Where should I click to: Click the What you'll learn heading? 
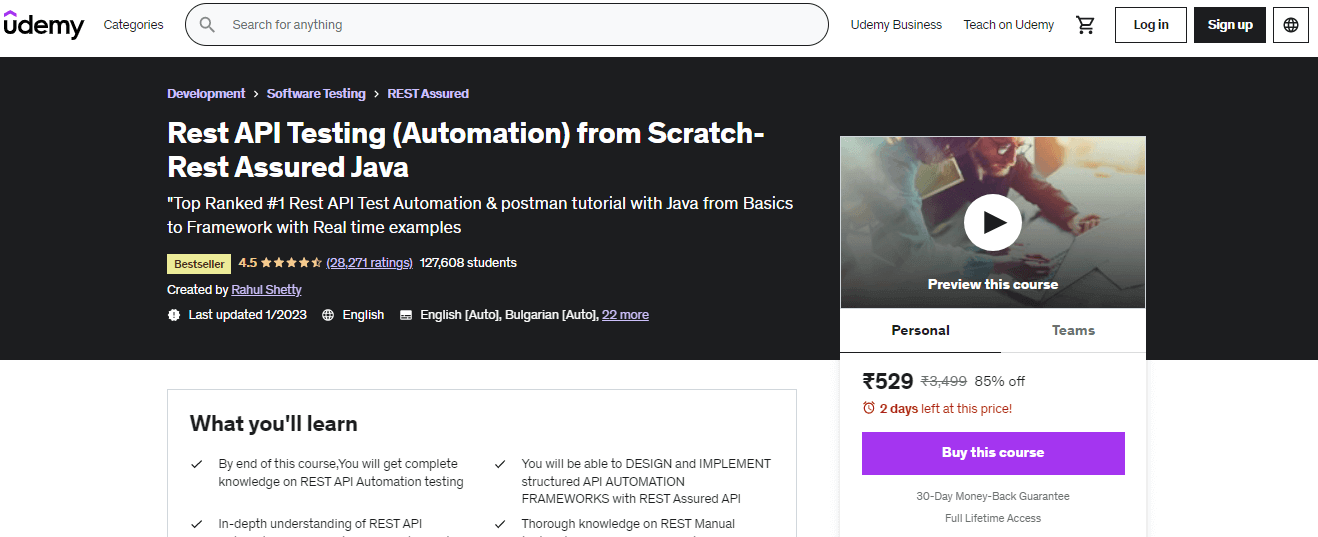(x=273, y=424)
